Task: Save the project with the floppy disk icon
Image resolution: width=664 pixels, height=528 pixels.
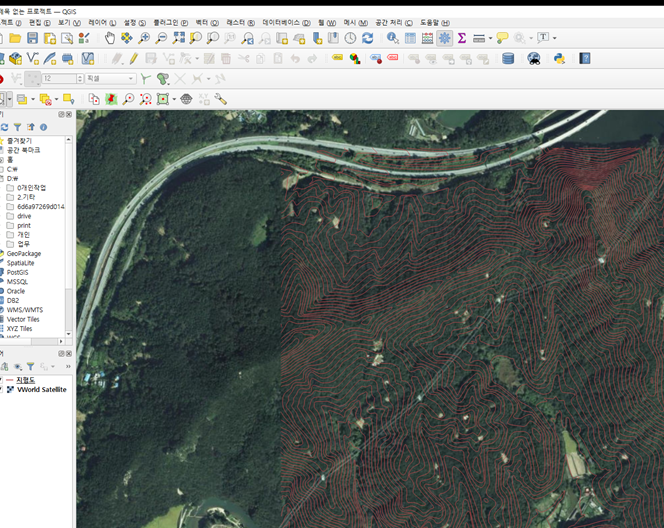Action: [x=32, y=39]
